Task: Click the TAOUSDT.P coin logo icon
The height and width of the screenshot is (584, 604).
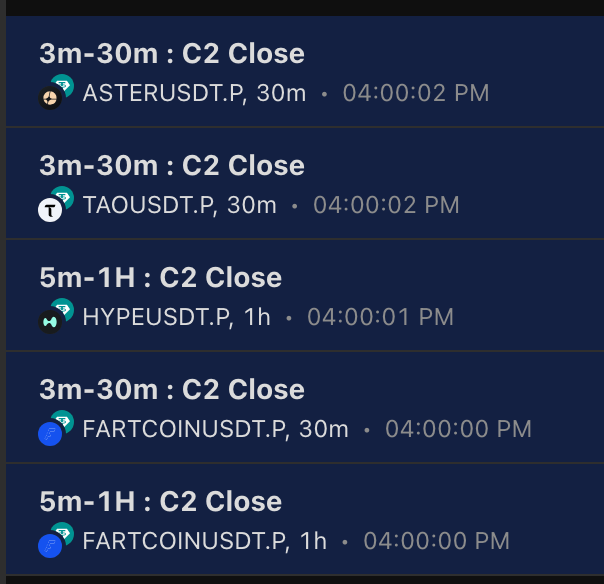Action: (x=51, y=209)
